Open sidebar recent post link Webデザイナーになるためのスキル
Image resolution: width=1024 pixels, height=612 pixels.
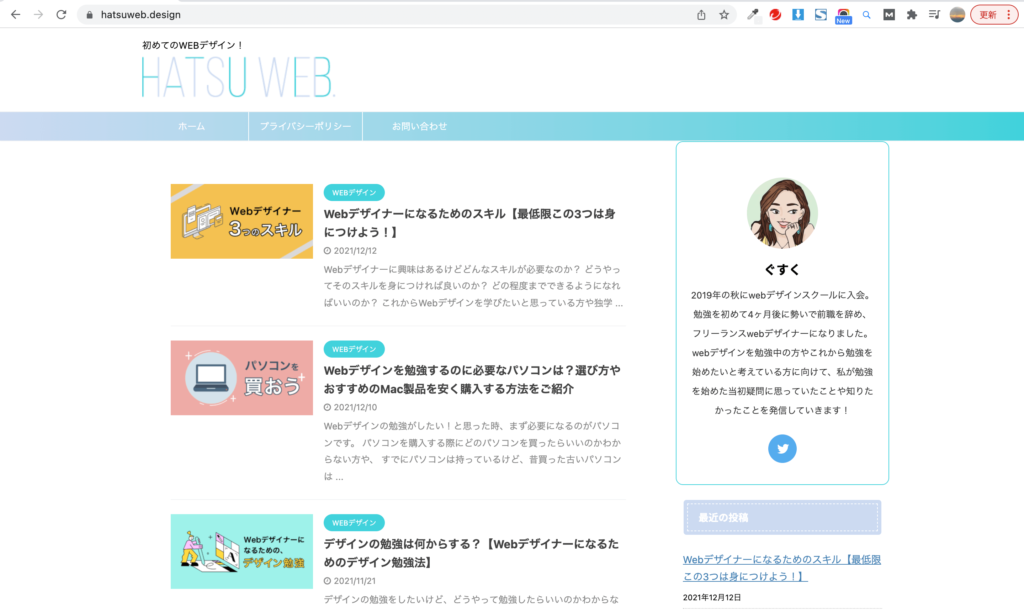click(x=782, y=568)
